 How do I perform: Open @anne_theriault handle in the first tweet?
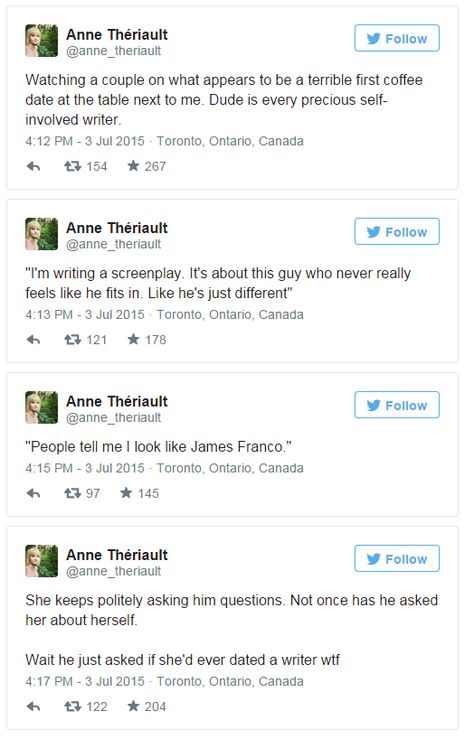tap(114, 51)
